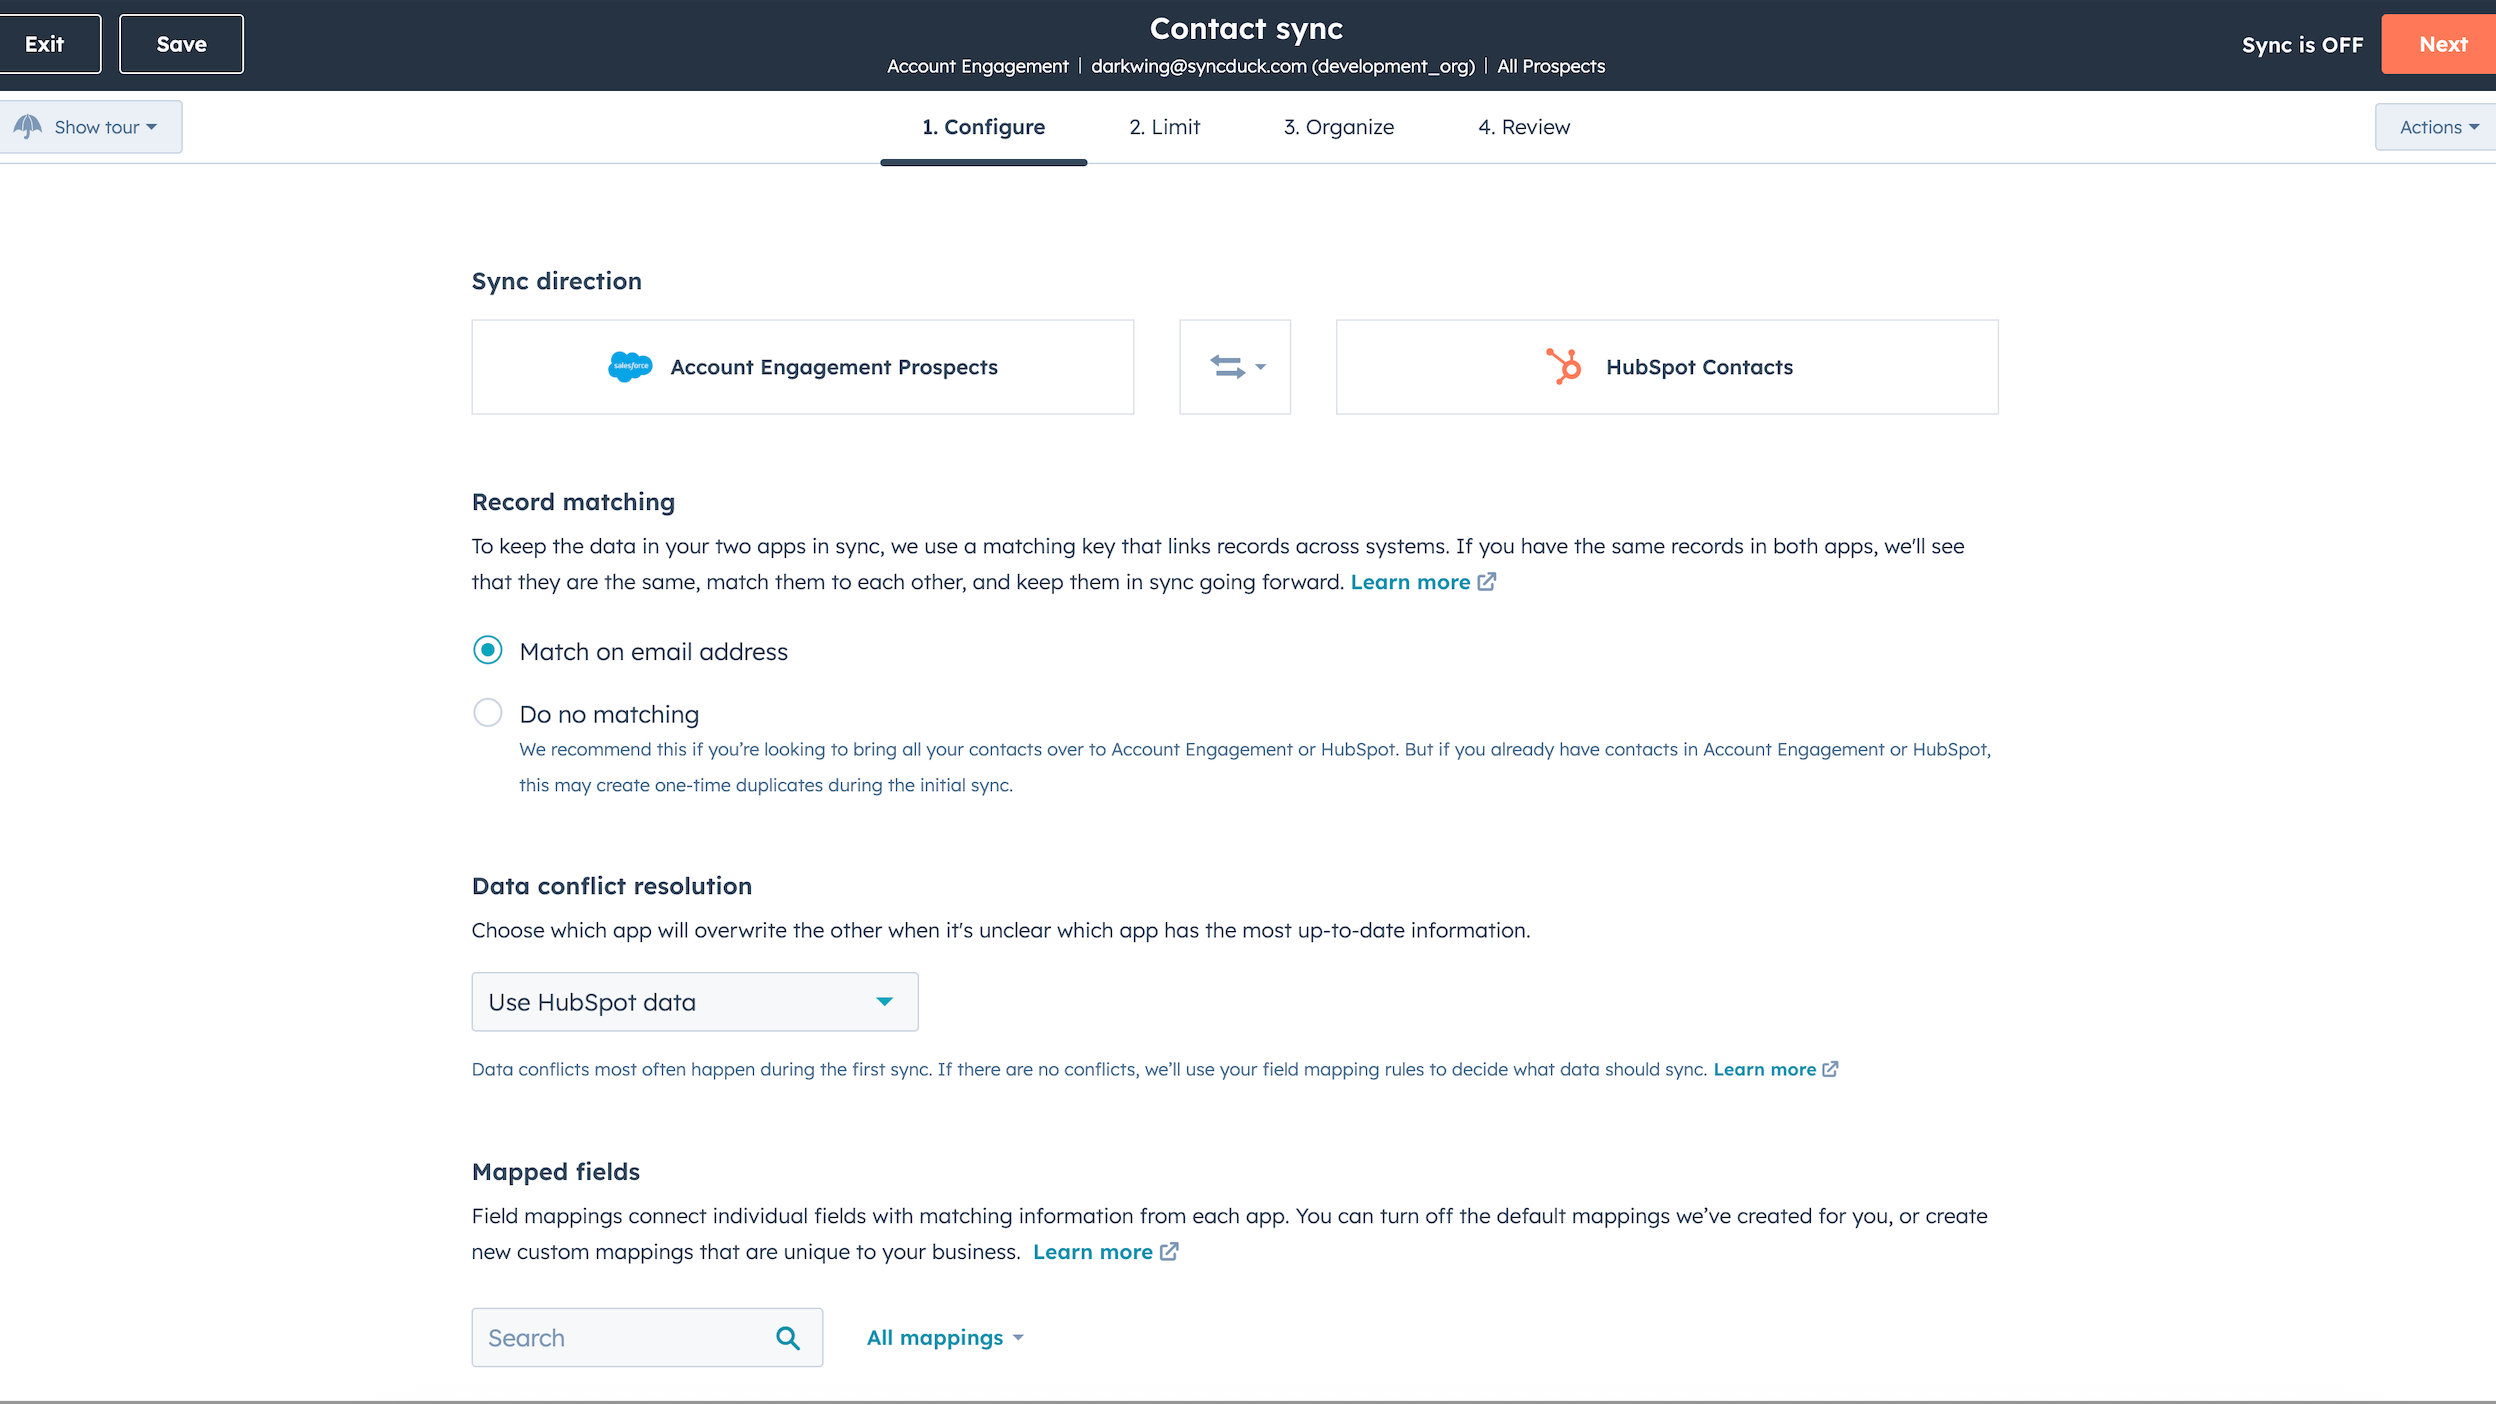Exit the contact sync setup
This screenshot has width=2496, height=1404.
[x=45, y=44]
